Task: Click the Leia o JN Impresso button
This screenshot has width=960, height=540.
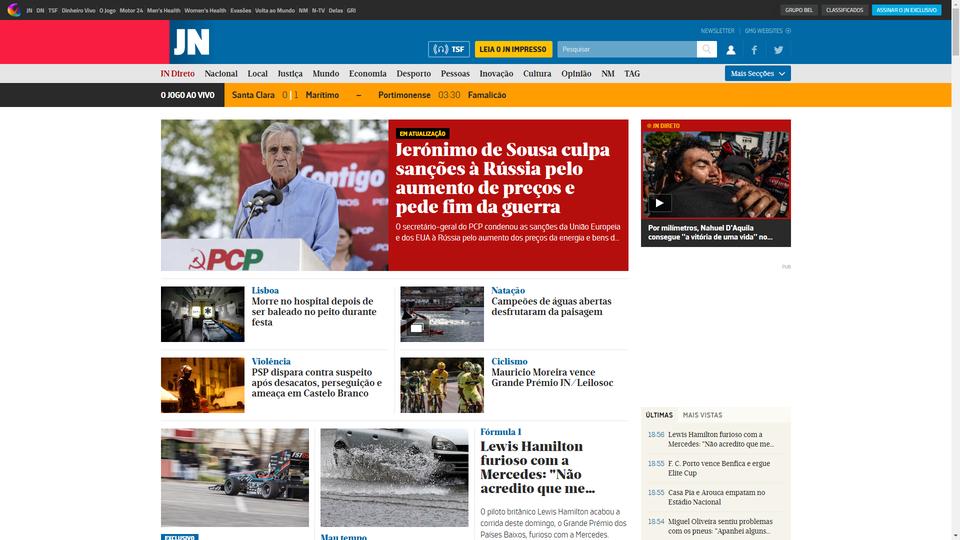Action: (513, 49)
